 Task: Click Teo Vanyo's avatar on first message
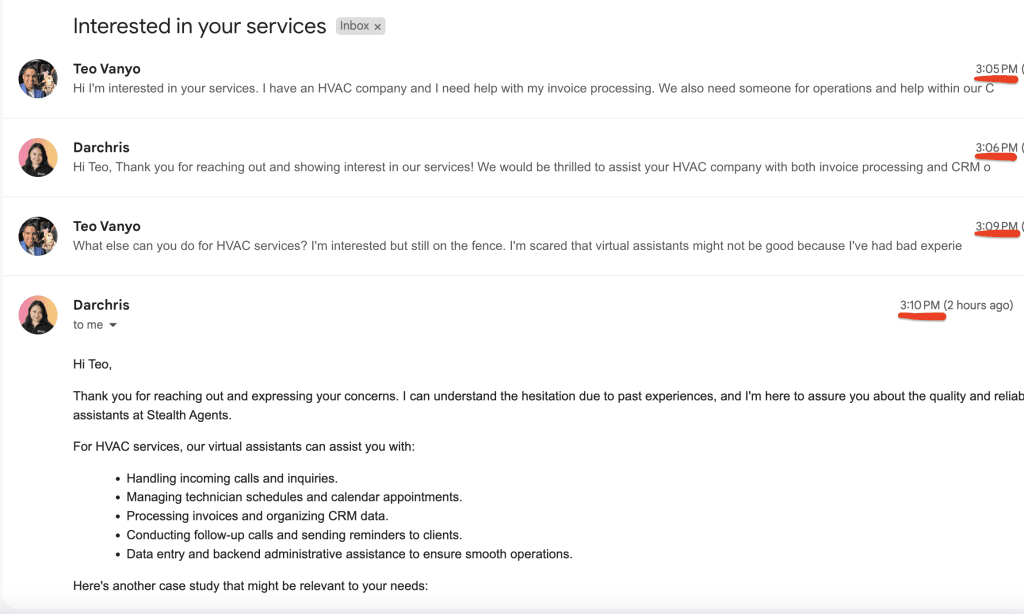tap(38, 78)
